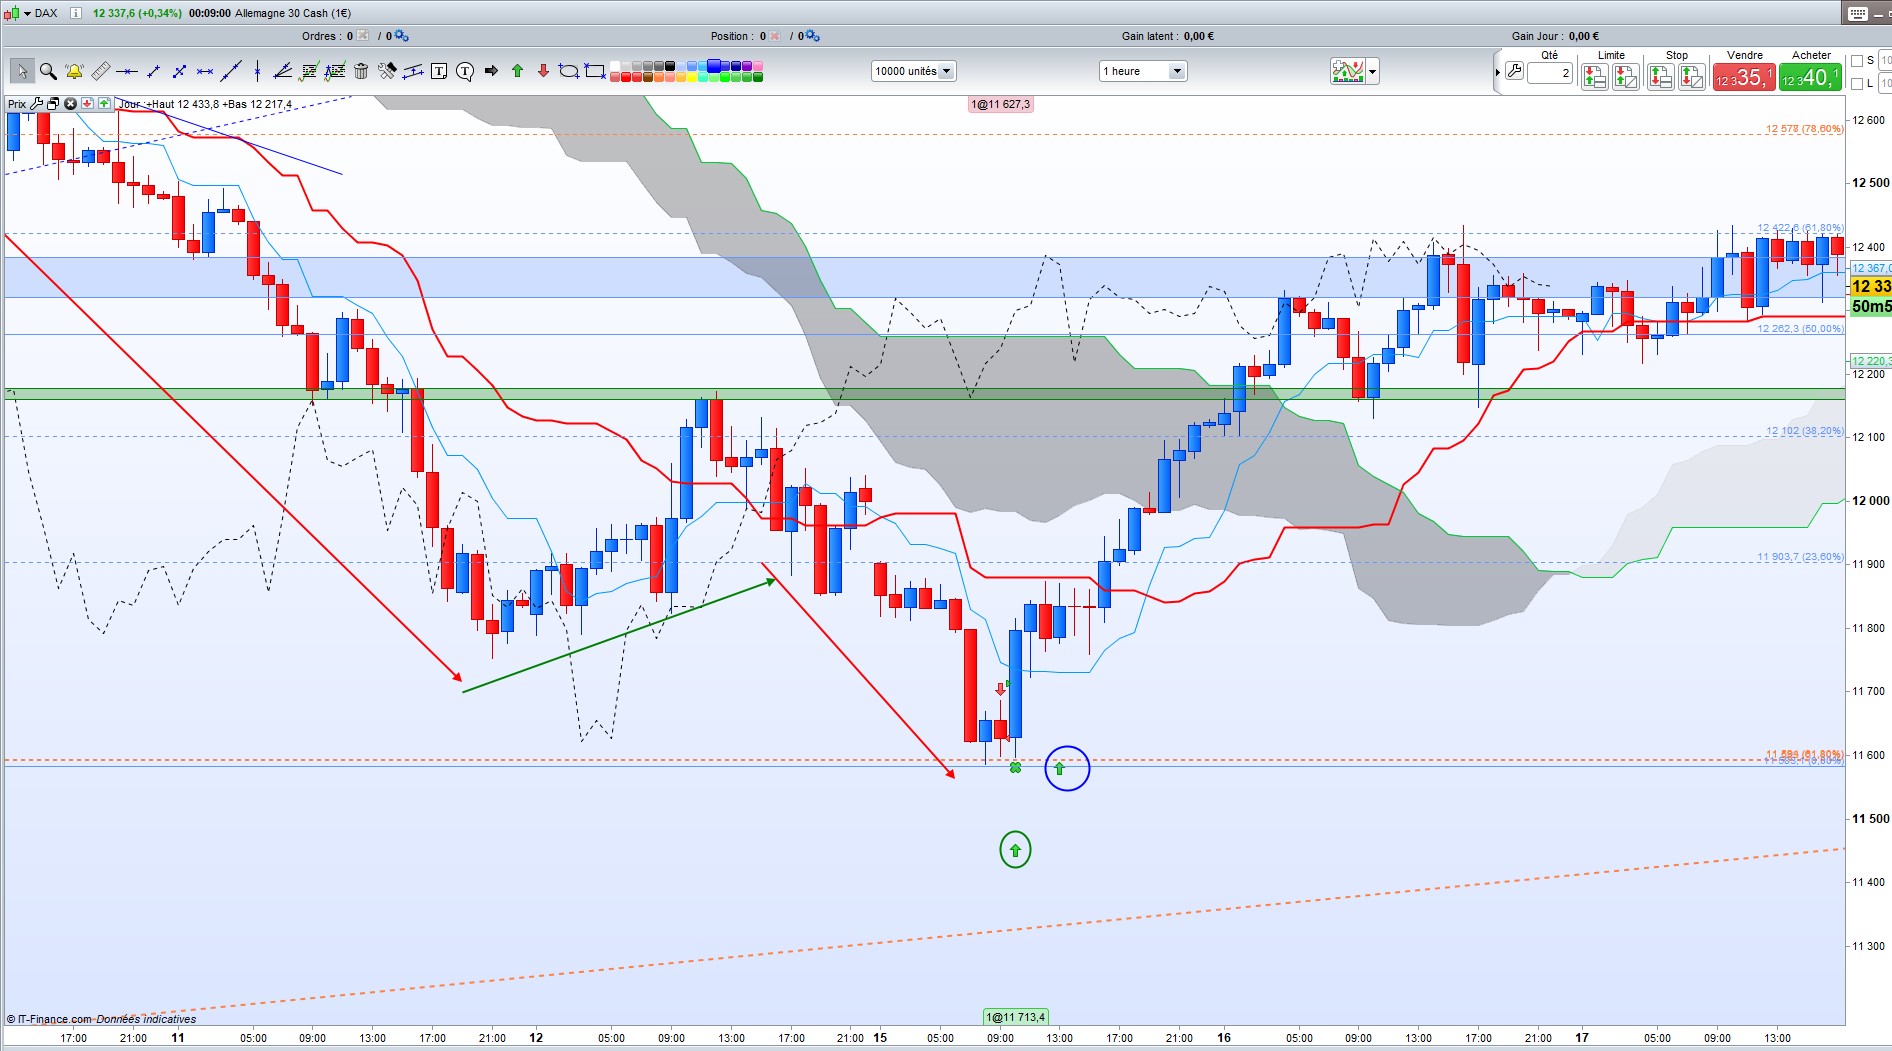1892x1051 pixels.
Task: Open the indicators chart icon
Action: click(x=1347, y=71)
